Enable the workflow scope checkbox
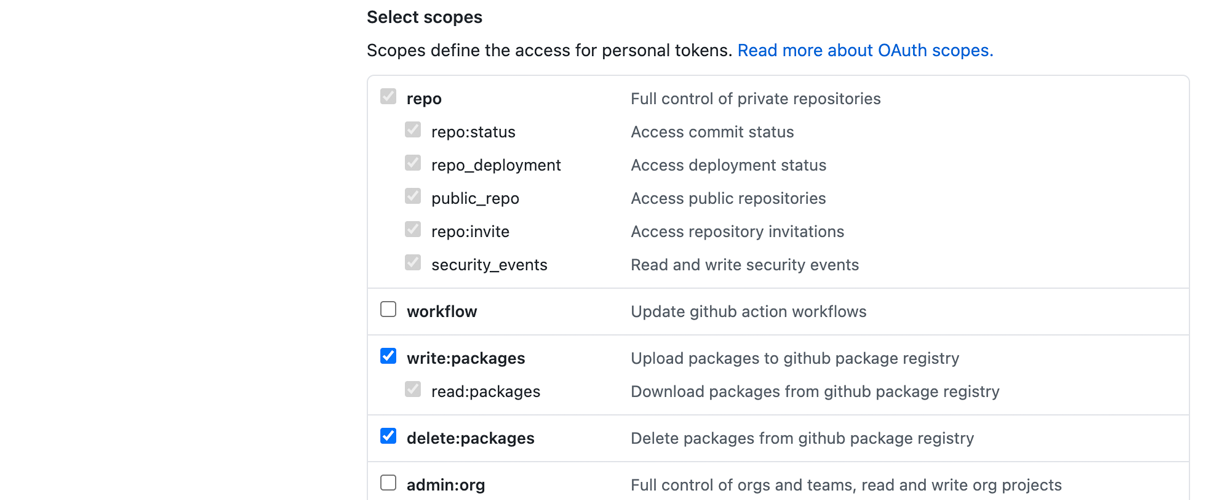The image size is (1230, 500). coord(388,310)
